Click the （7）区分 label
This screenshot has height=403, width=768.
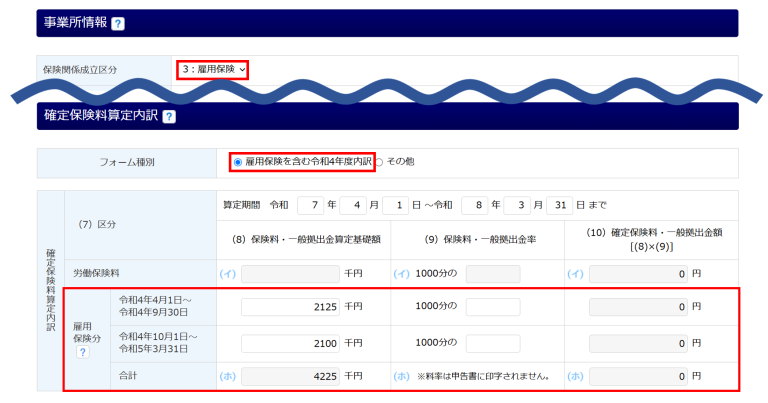tap(97, 224)
